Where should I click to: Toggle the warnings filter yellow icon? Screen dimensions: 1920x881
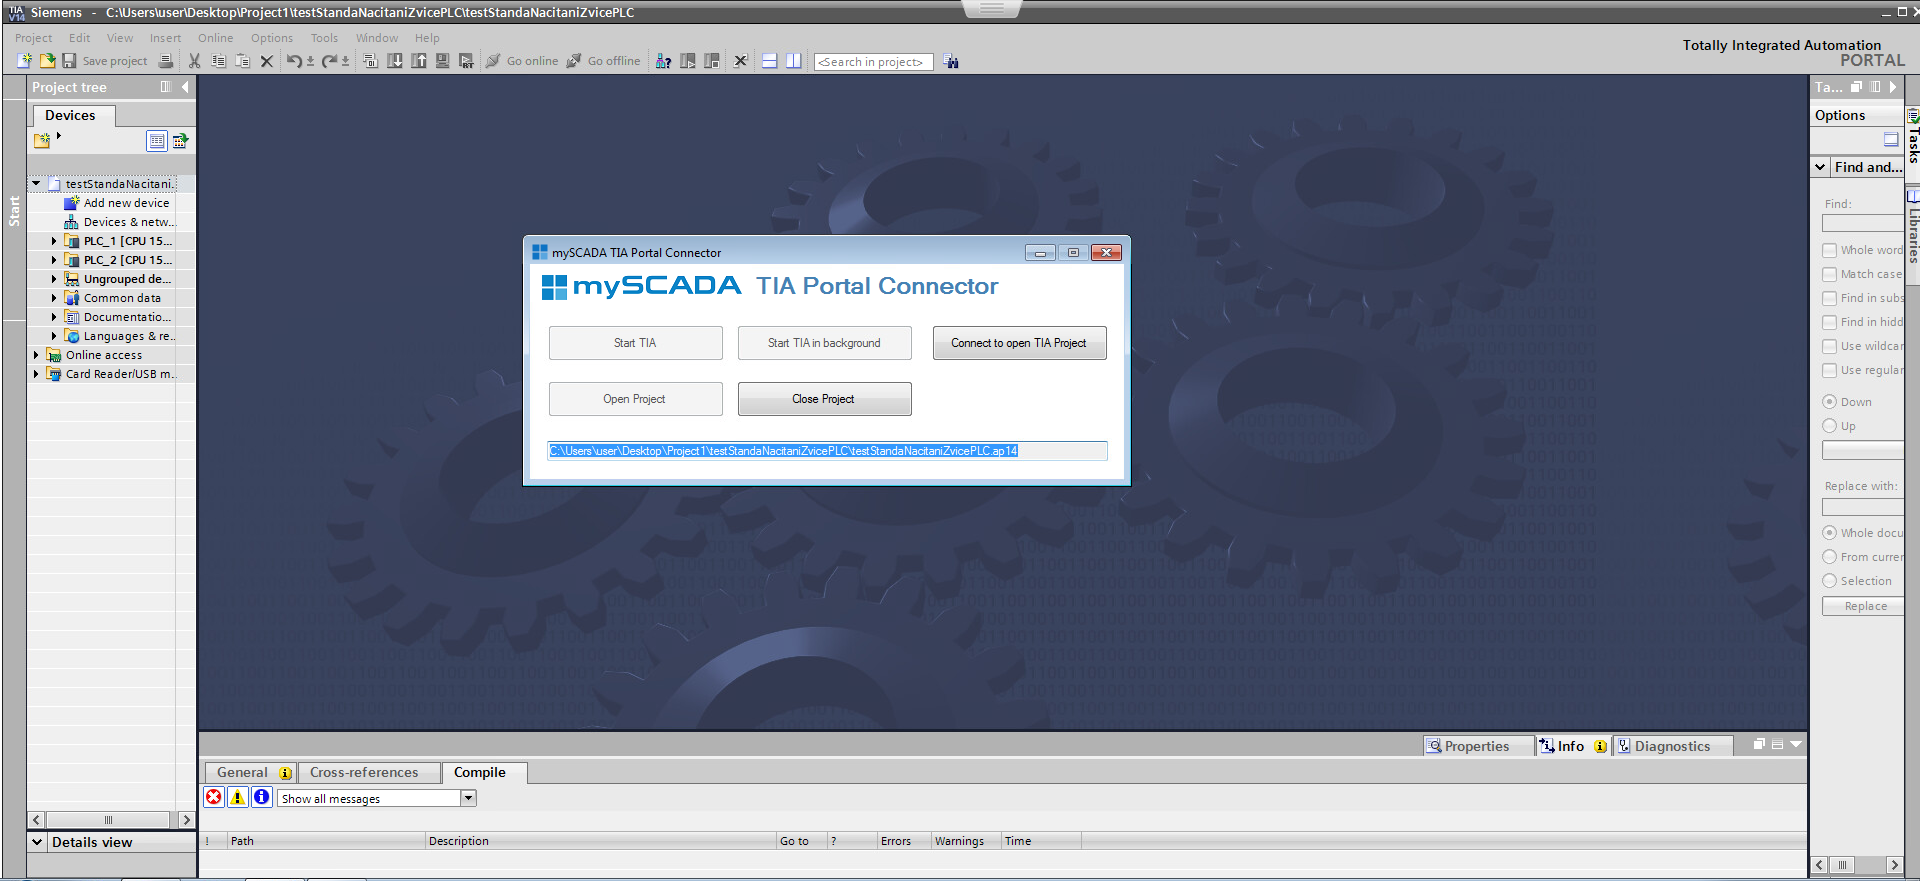pos(238,797)
